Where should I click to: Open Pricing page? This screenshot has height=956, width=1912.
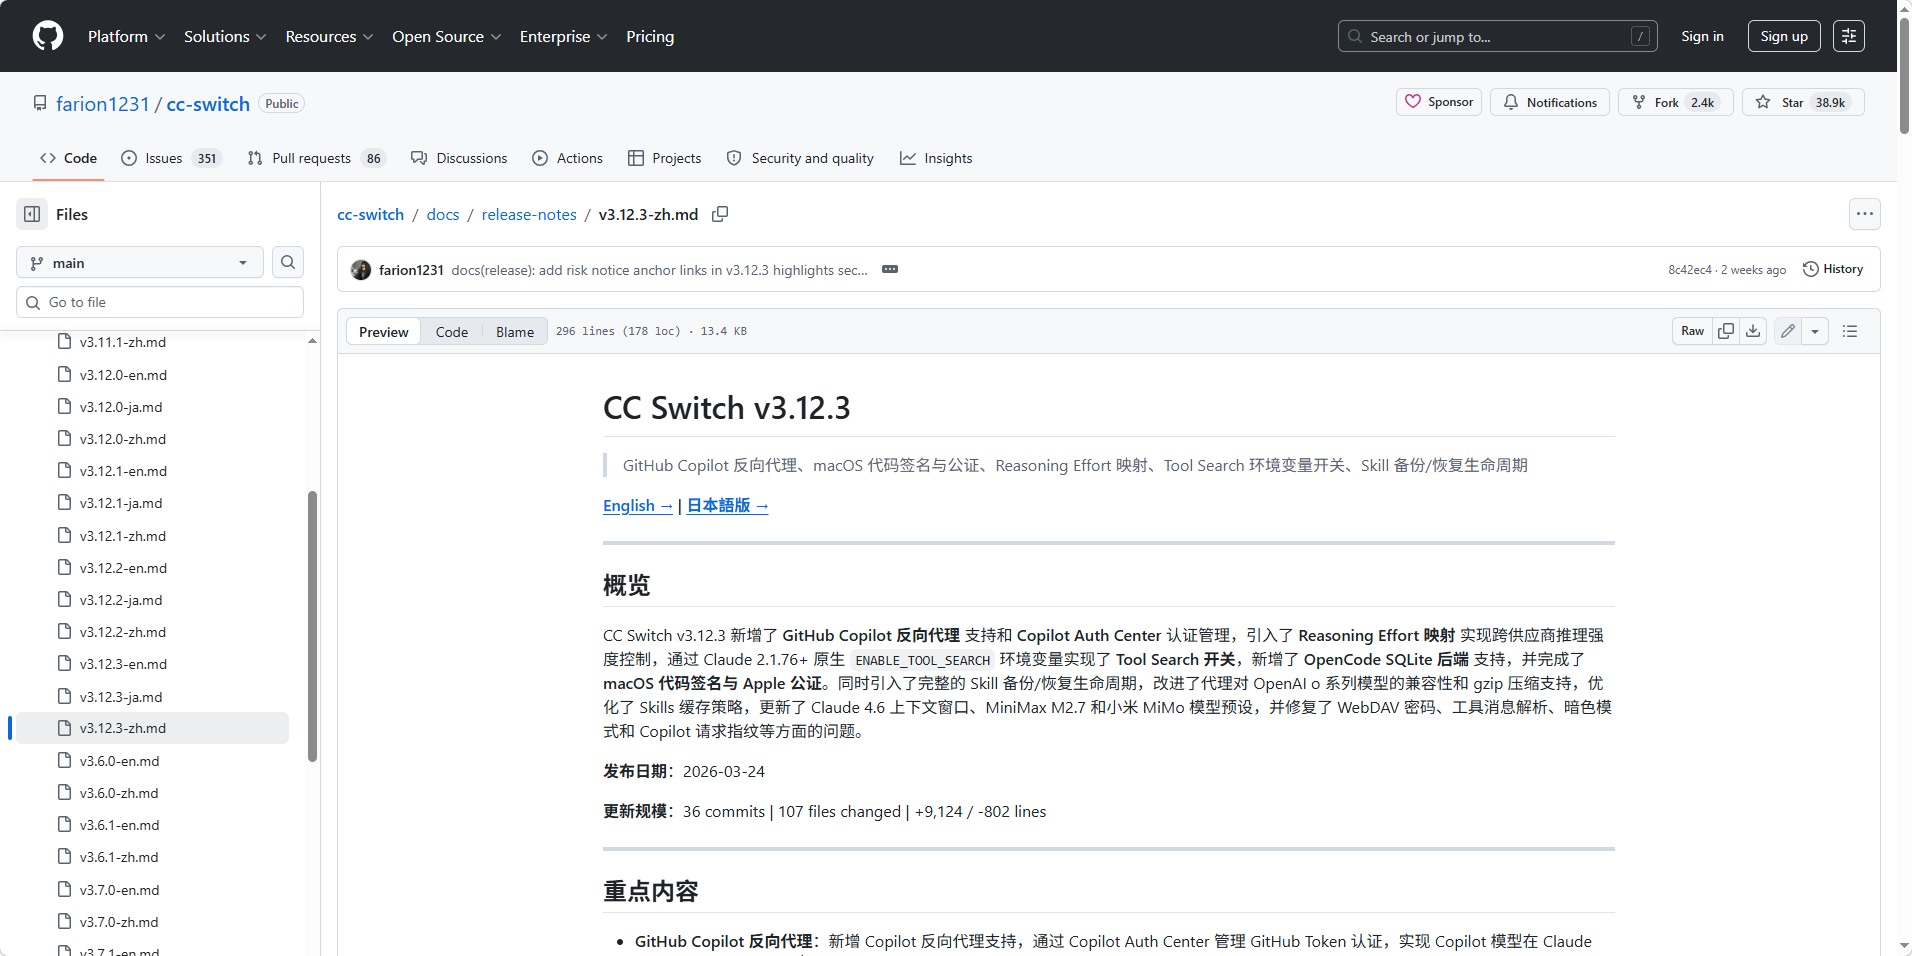point(650,36)
